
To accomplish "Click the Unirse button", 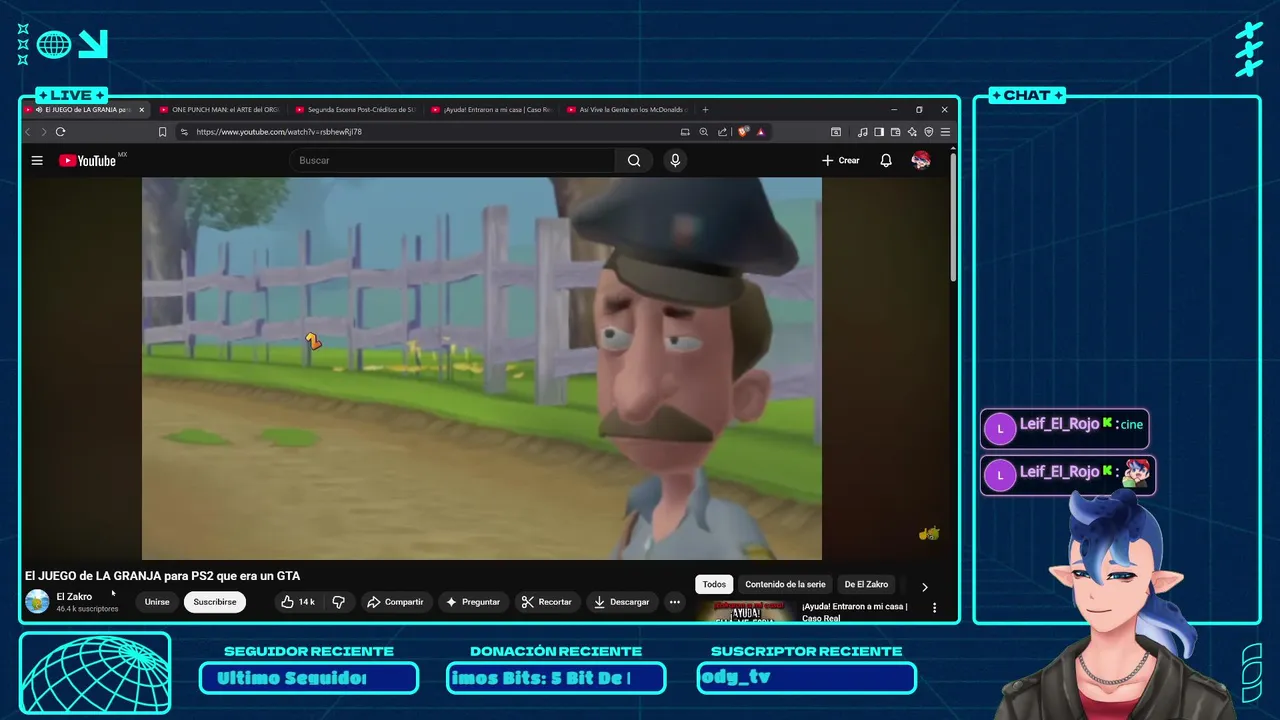I will tap(157, 602).
